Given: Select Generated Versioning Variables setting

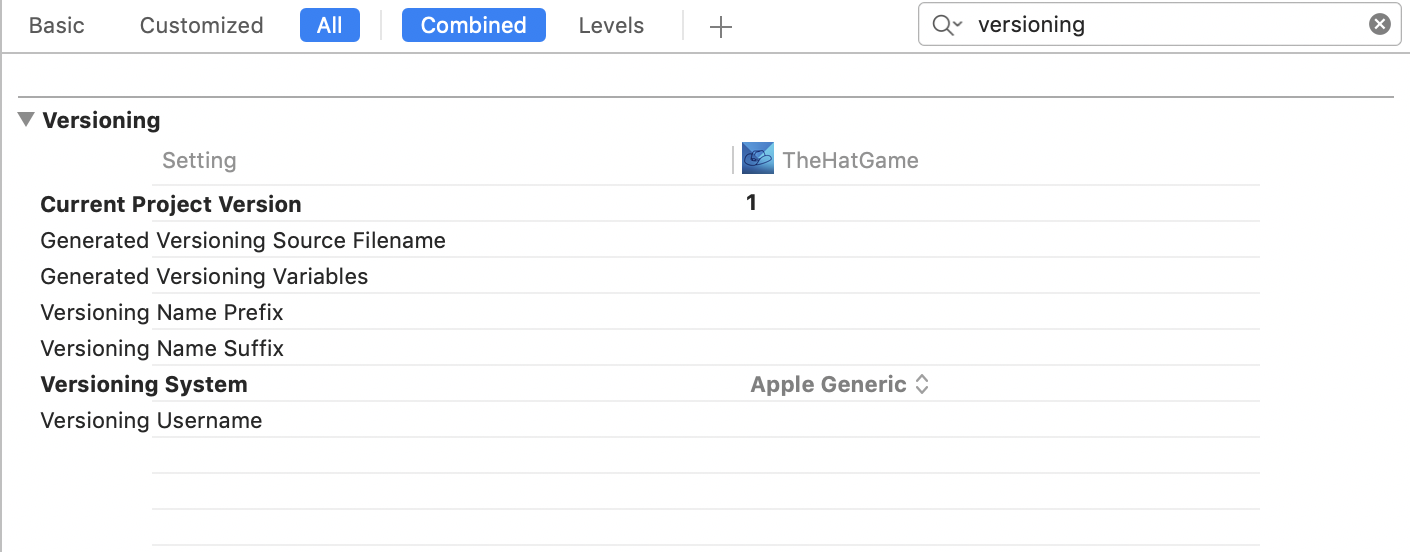Looking at the screenshot, I should click(204, 276).
